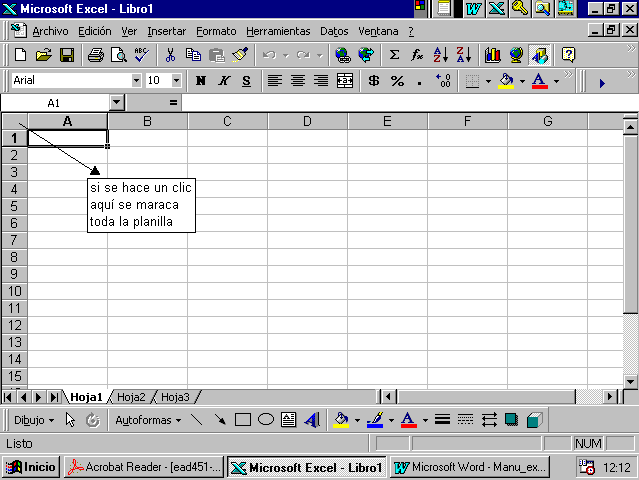The width and height of the screenshot is (639, 480).
Task: Apply blue Line Color in Drawing toolbar
Action: tap(375, 420)
